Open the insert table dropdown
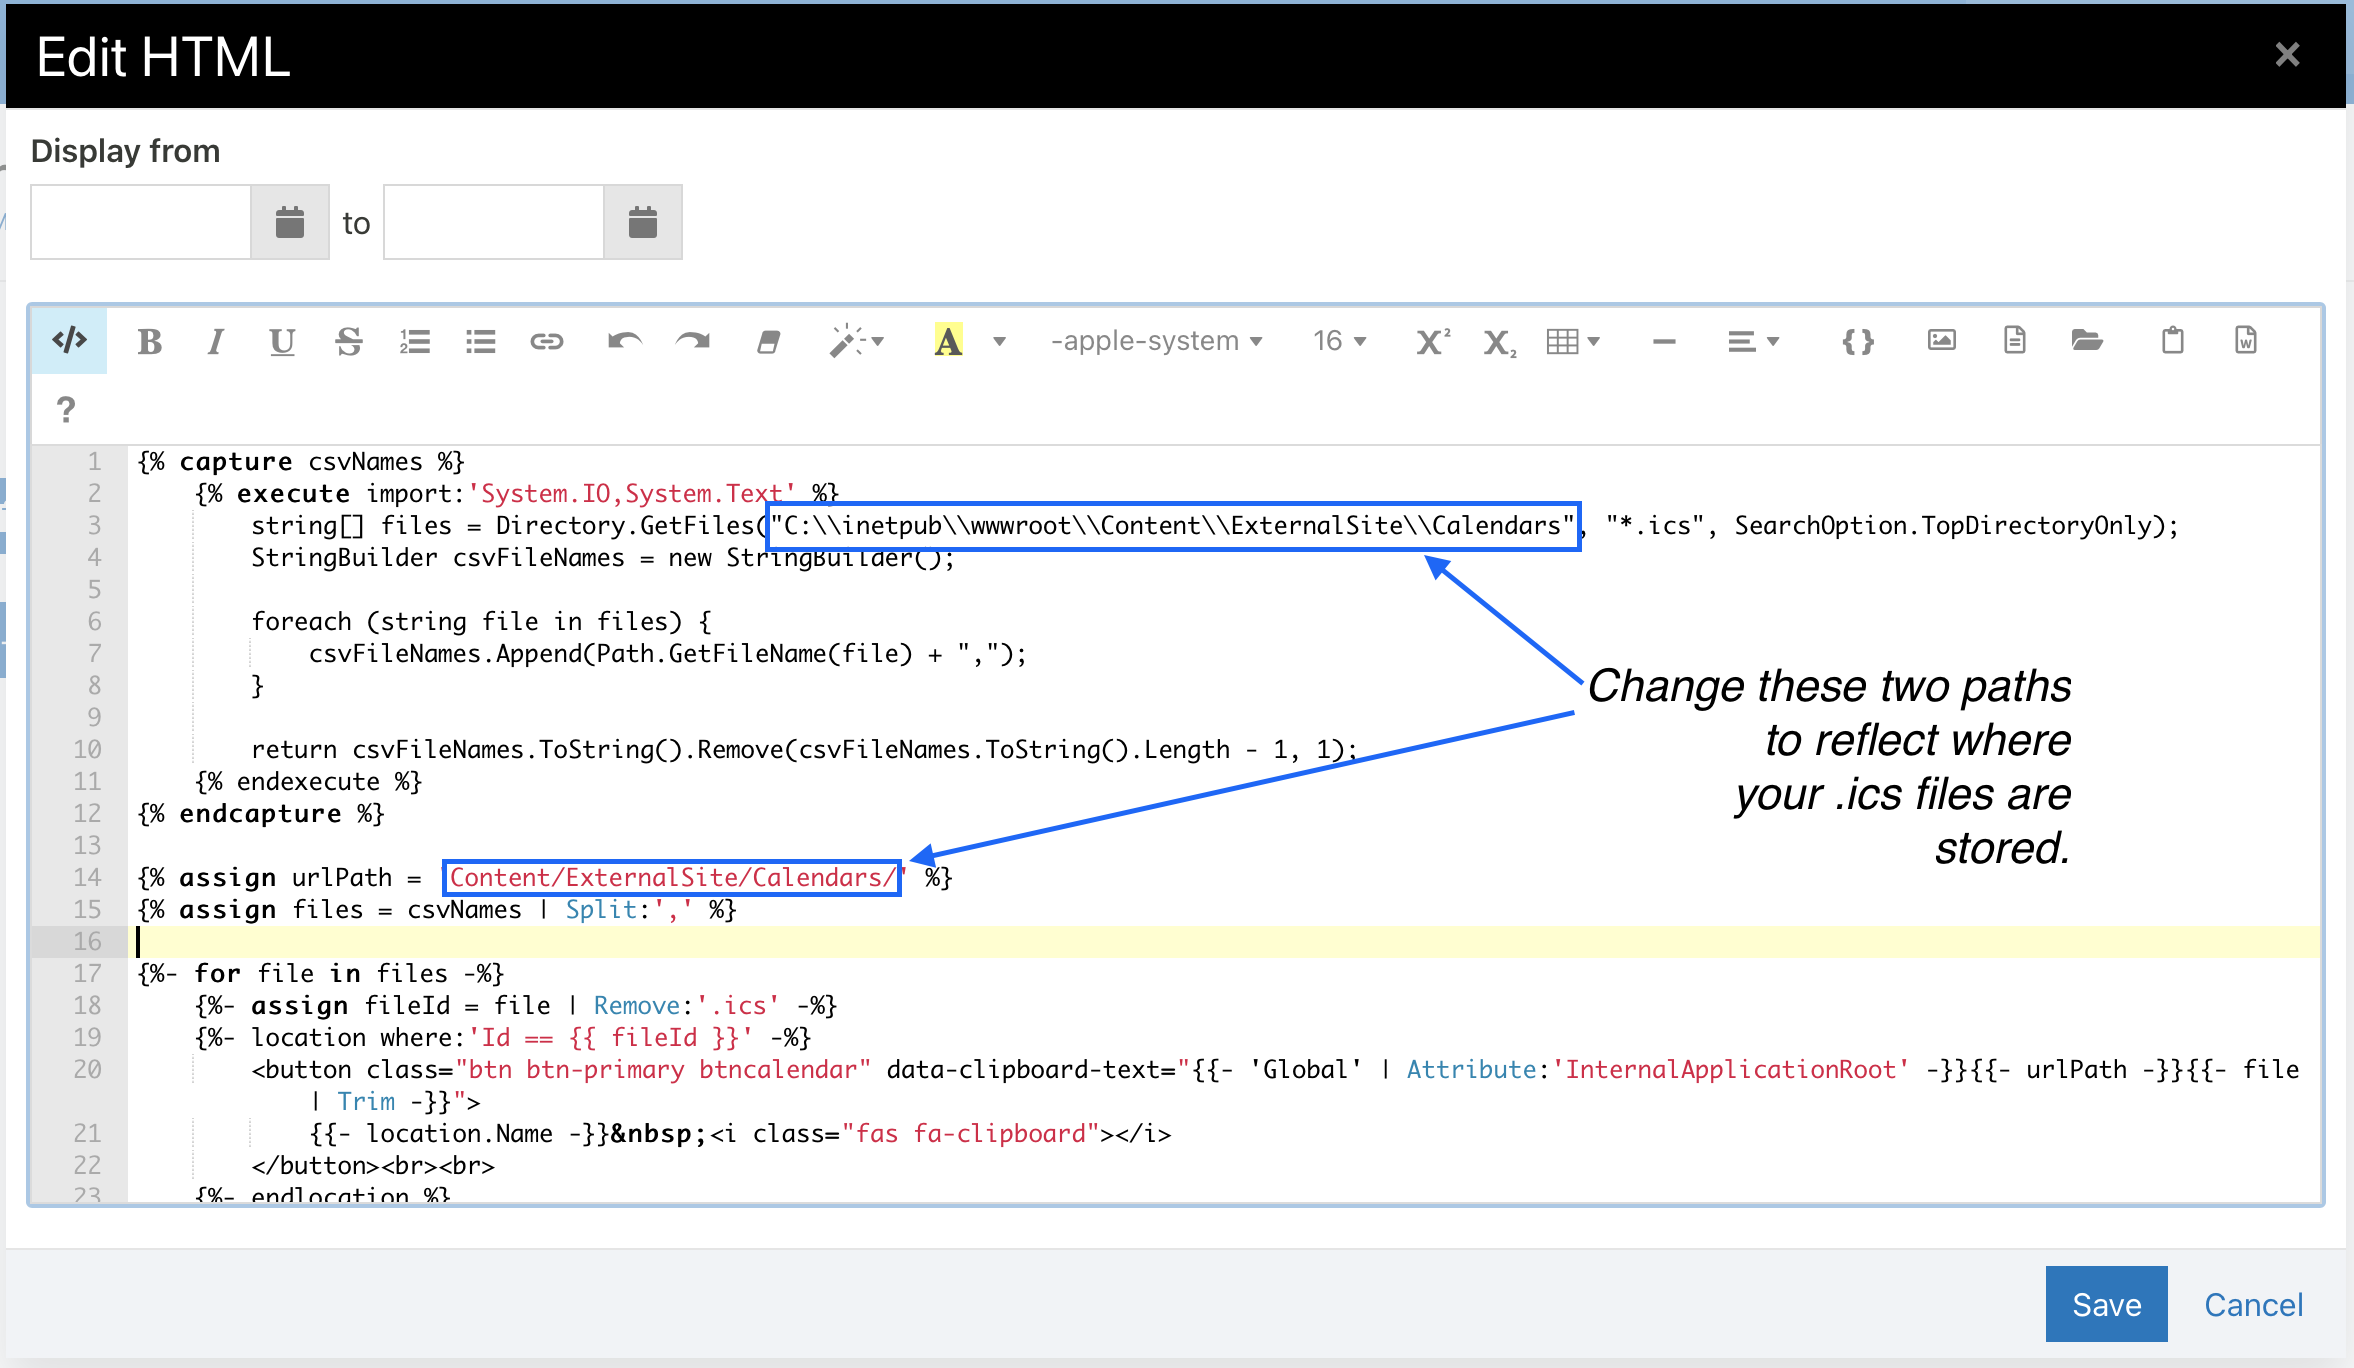Screen dimensions: 2354x1368 (1573, 342)
